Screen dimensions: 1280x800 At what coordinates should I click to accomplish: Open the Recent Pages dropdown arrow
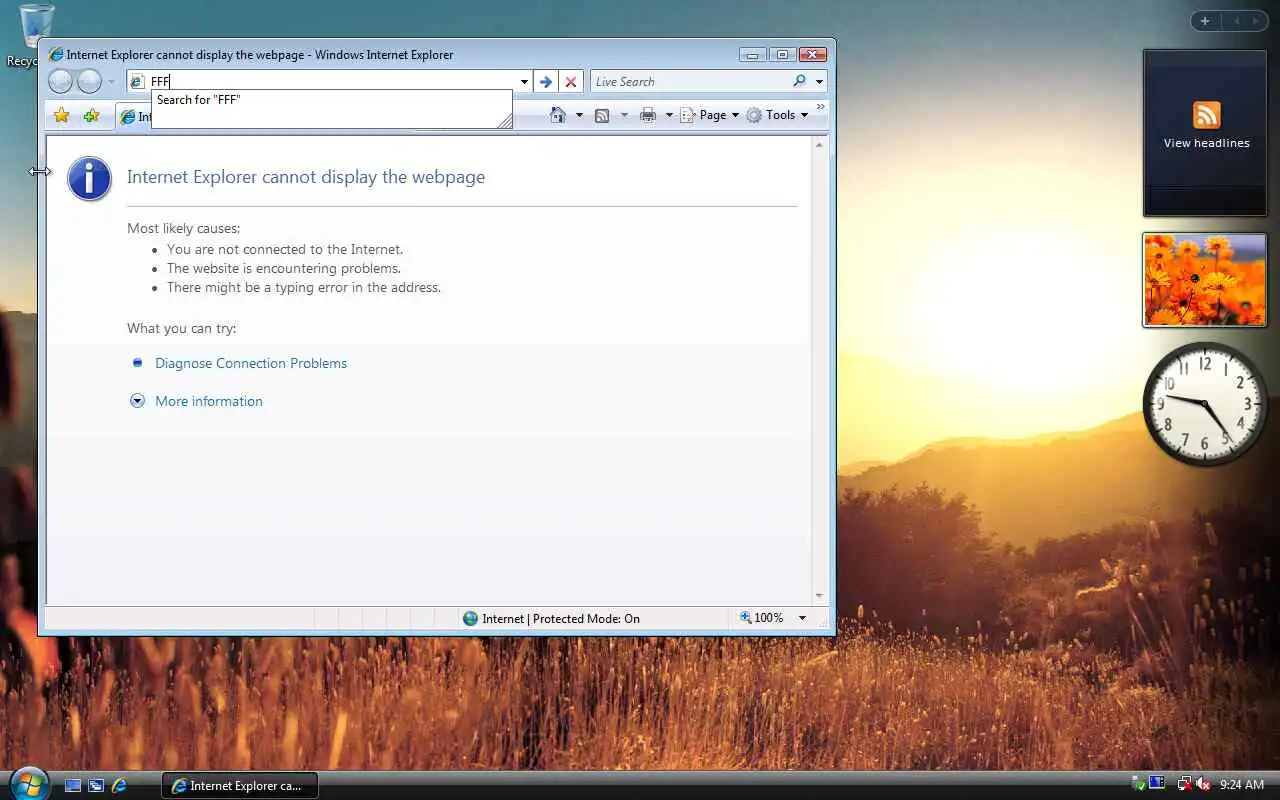coord(111,82)
